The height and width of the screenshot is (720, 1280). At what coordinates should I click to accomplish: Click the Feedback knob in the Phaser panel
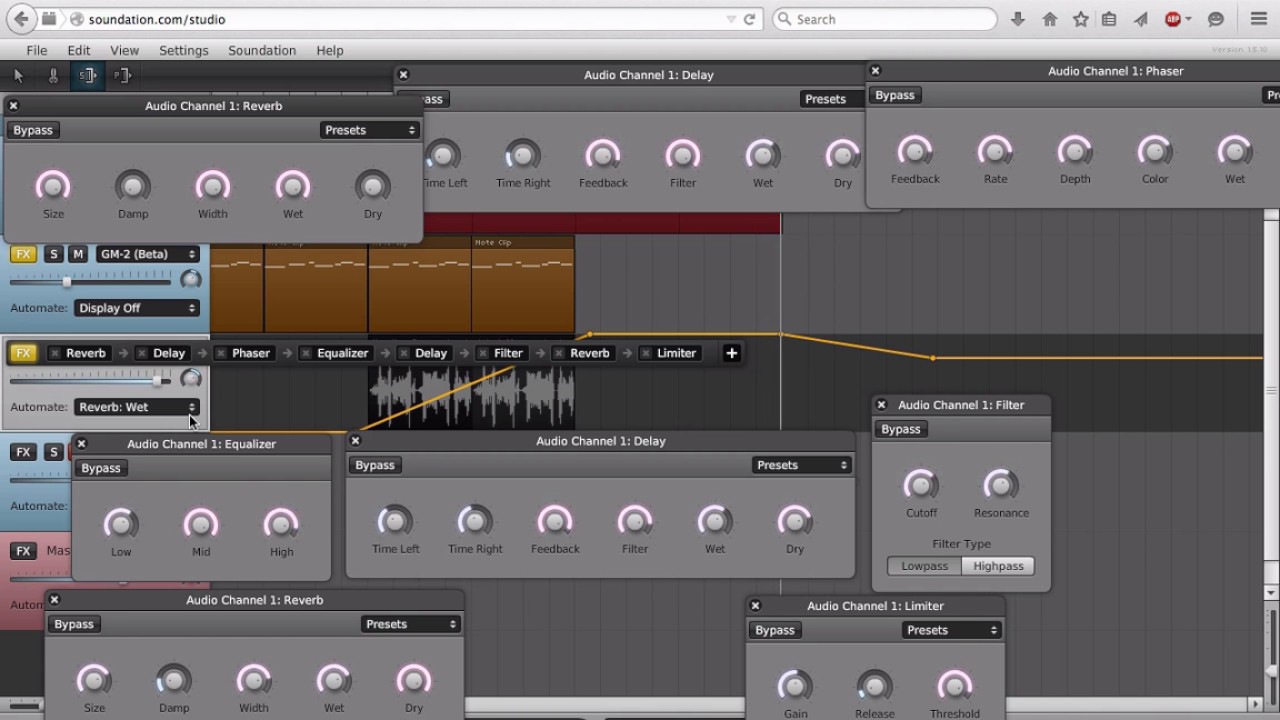pyautogui.click(x=915, y=151)
